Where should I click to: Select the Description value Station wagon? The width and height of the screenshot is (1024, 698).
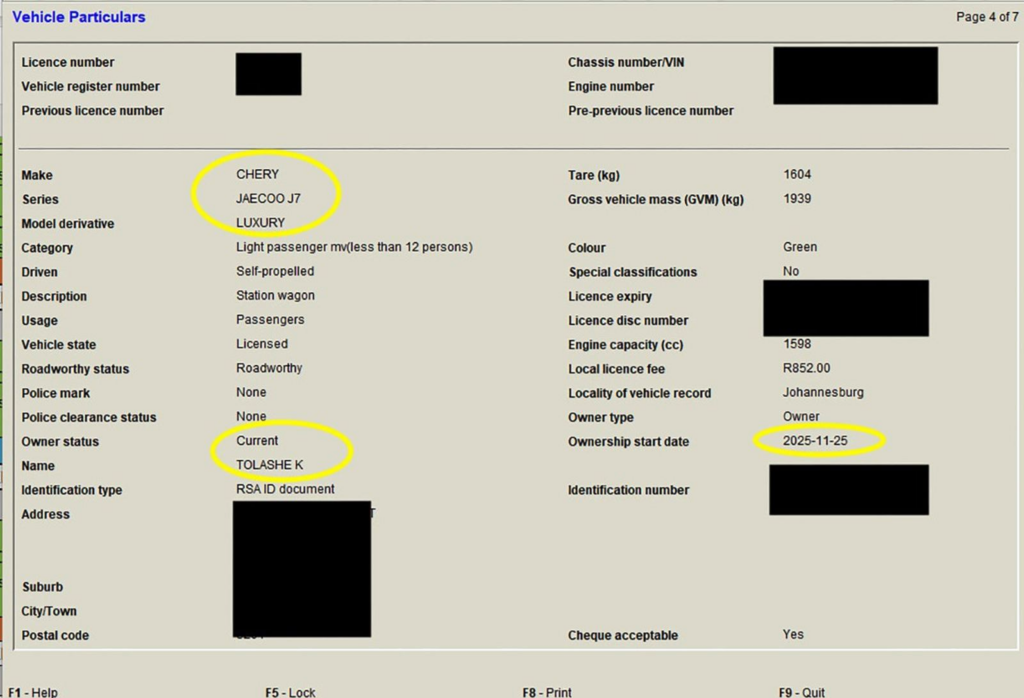point(275,296)
